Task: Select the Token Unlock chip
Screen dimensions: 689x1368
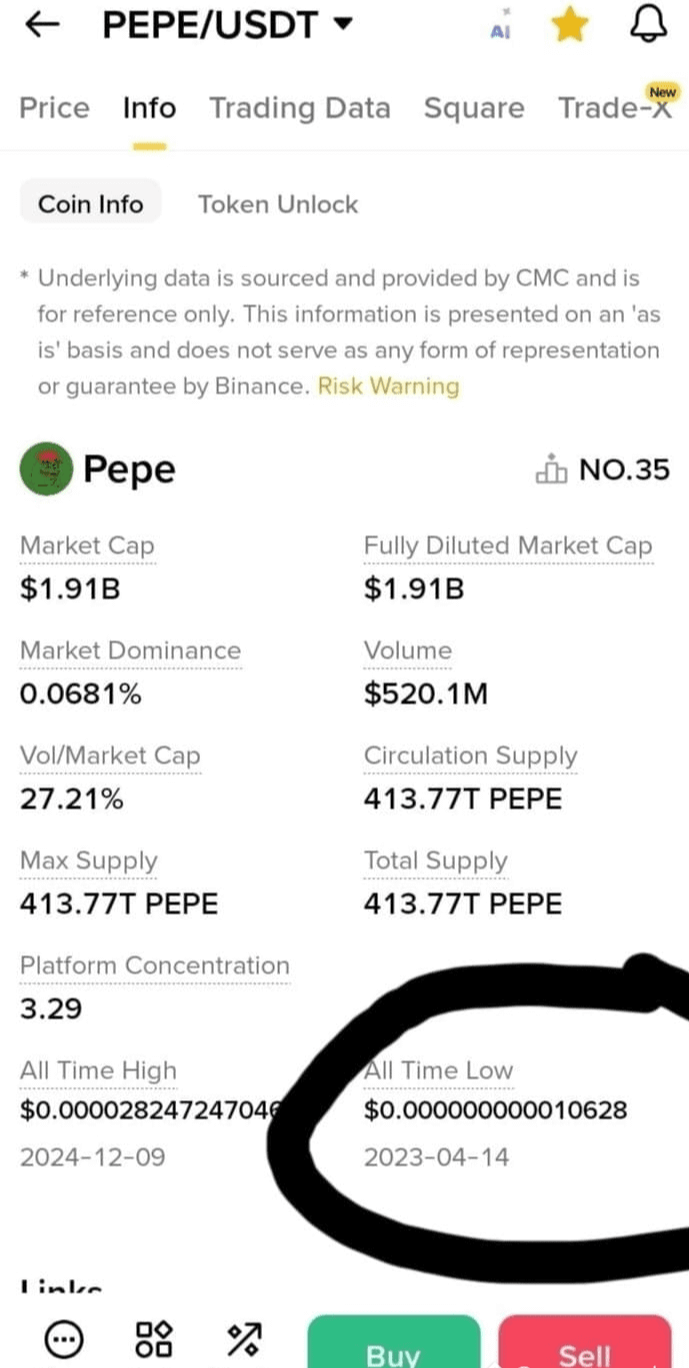Action: (278, 204)
